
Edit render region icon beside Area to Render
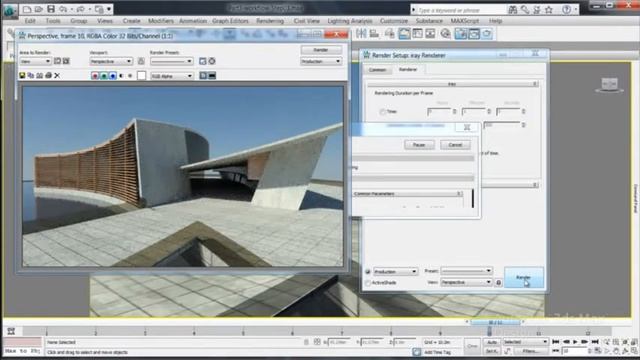pyautogui.click(x=57, y=61)
